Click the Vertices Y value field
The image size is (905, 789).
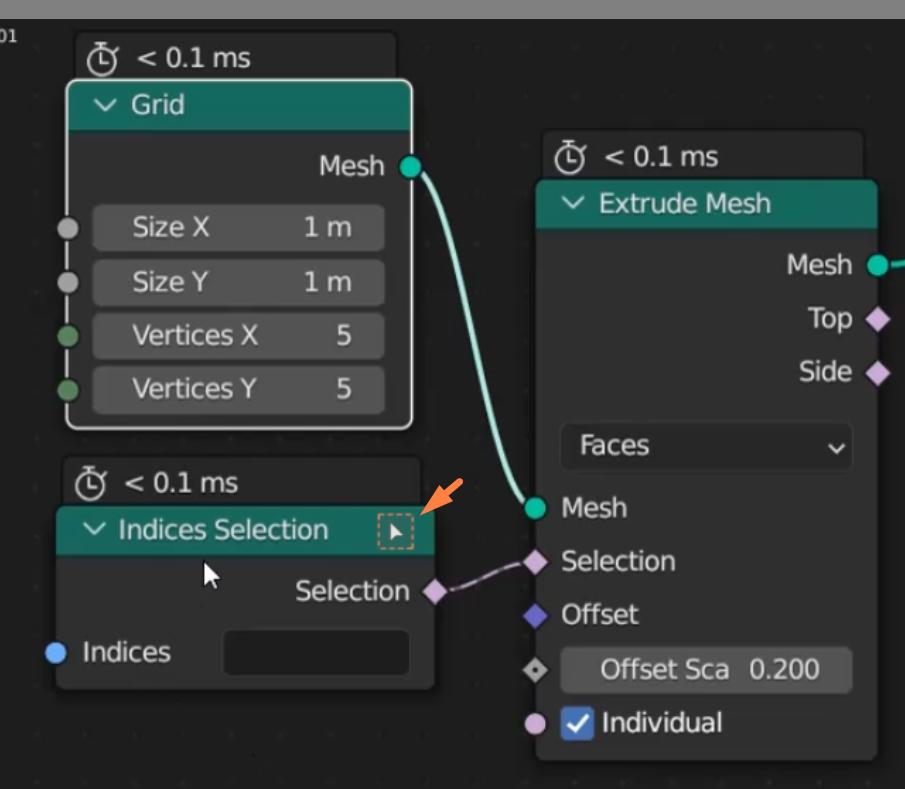238,390
